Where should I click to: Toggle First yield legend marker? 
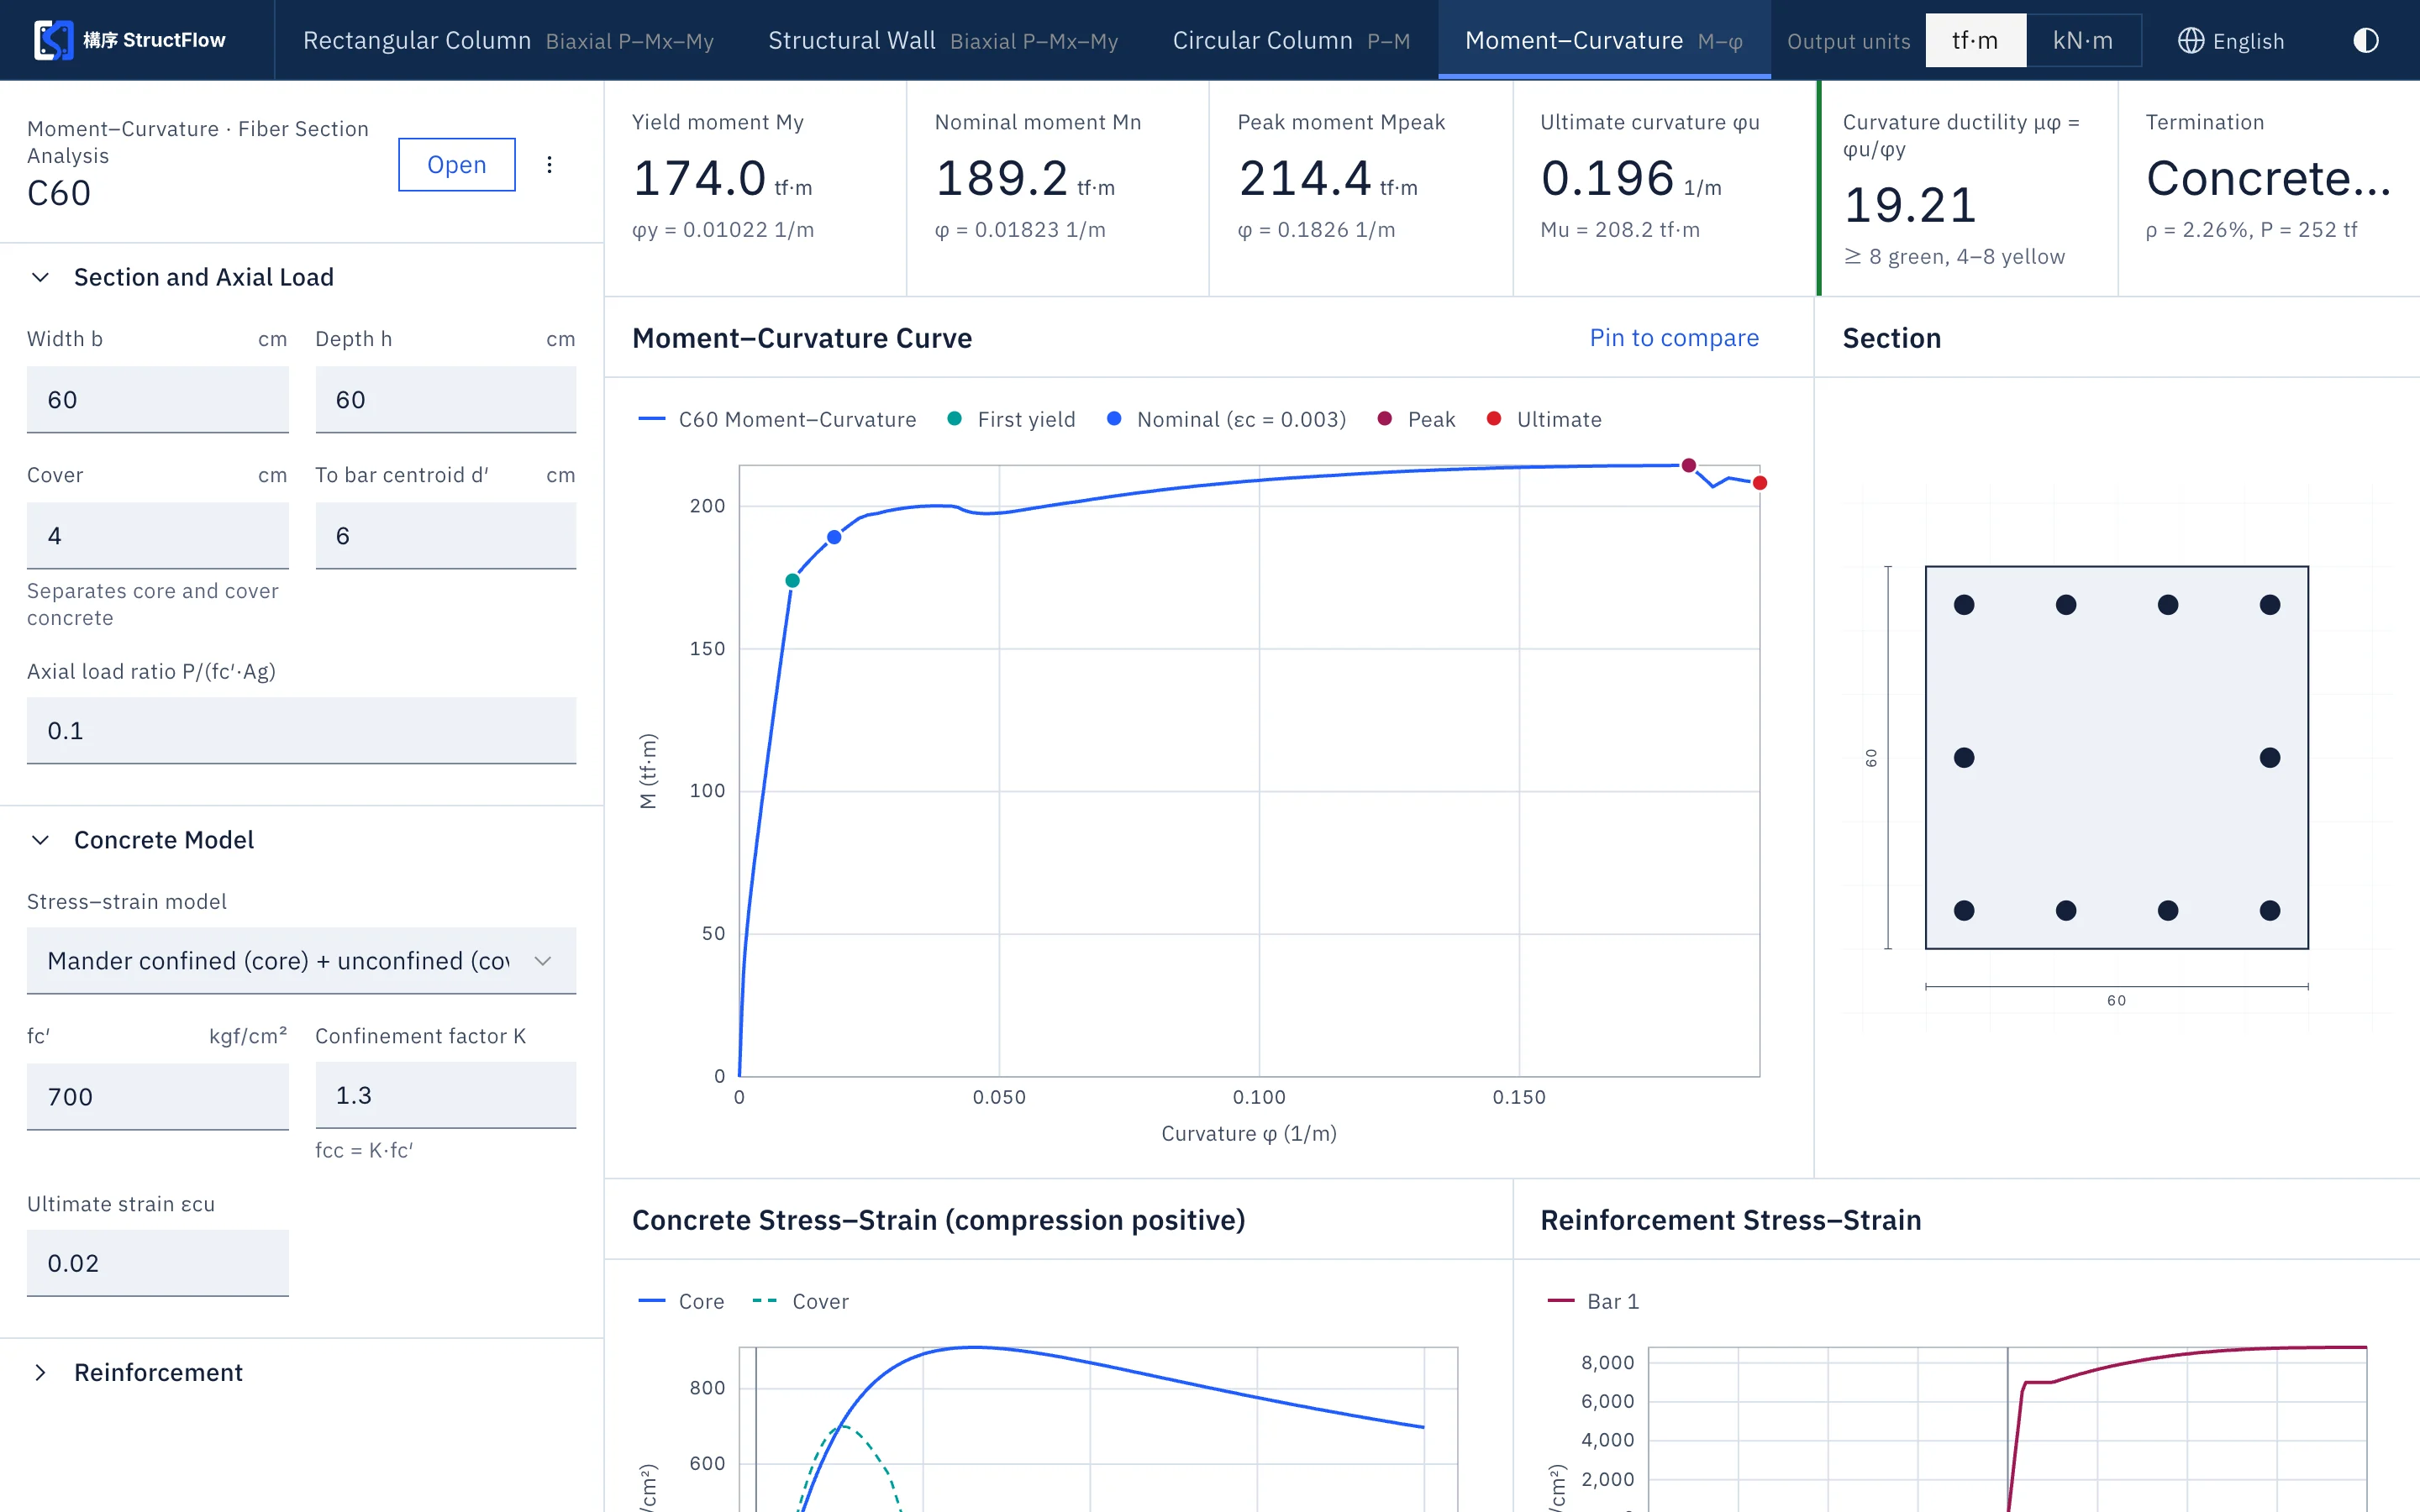(x=1011, y=419)
